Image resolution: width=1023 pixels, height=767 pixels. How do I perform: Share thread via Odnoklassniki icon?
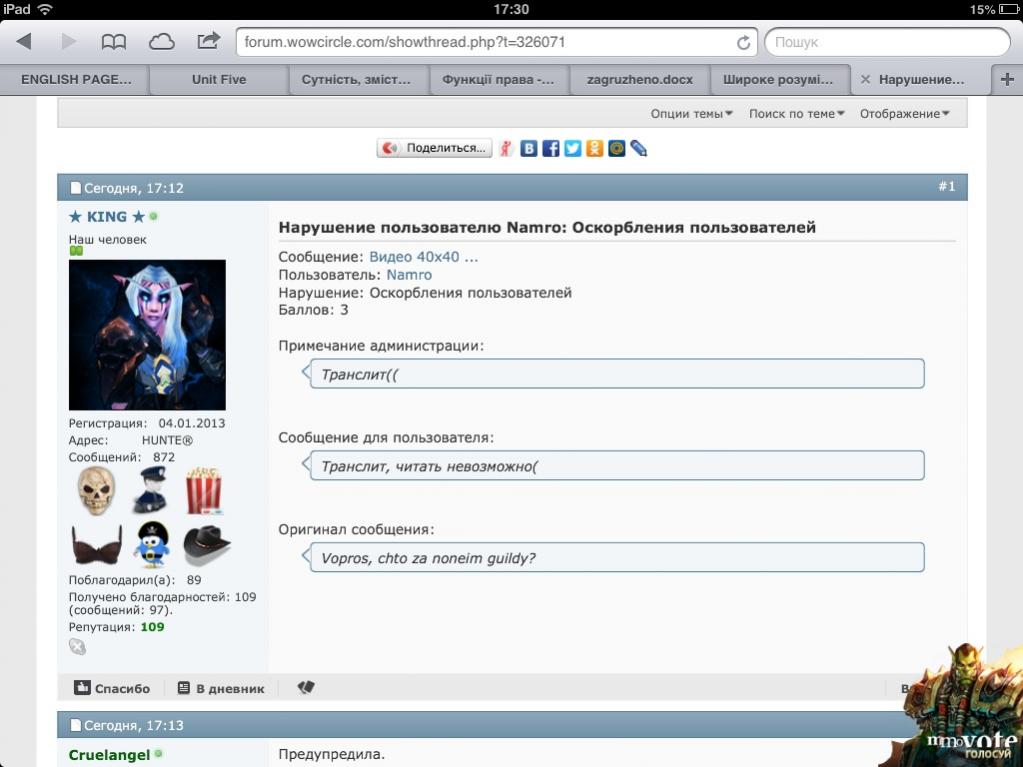pyautogui.click(x=594, y=148)
